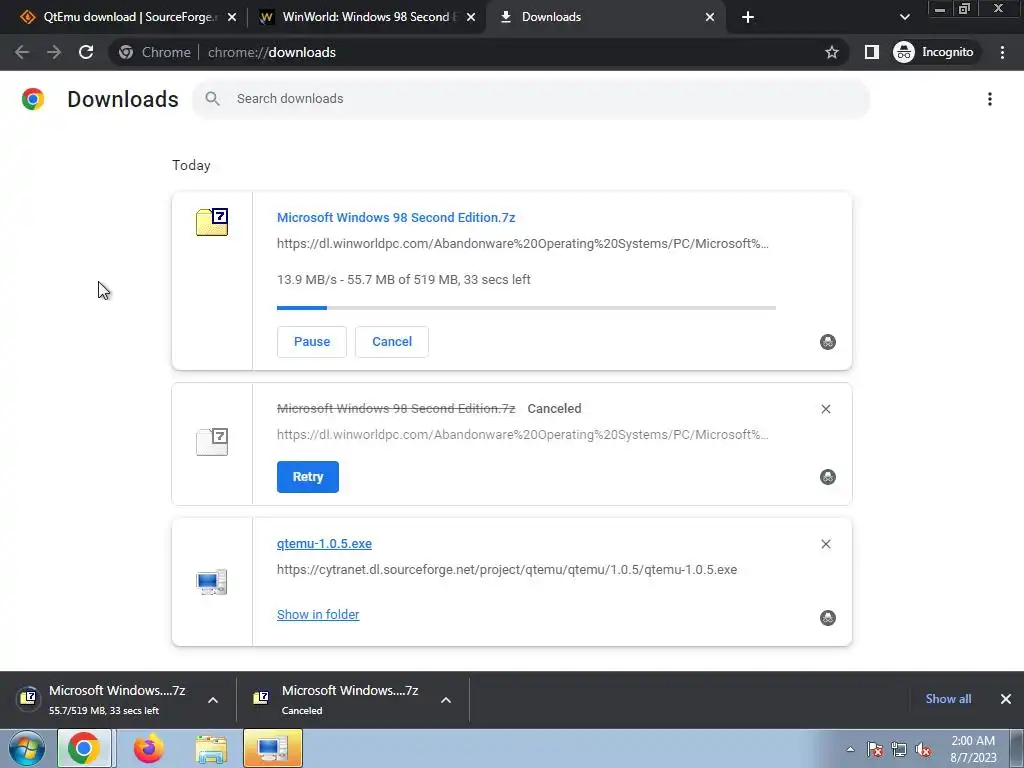This screenshot has height=768, width=1024.
Task: Close the download shelf
Action: (x=1006, y=699)
